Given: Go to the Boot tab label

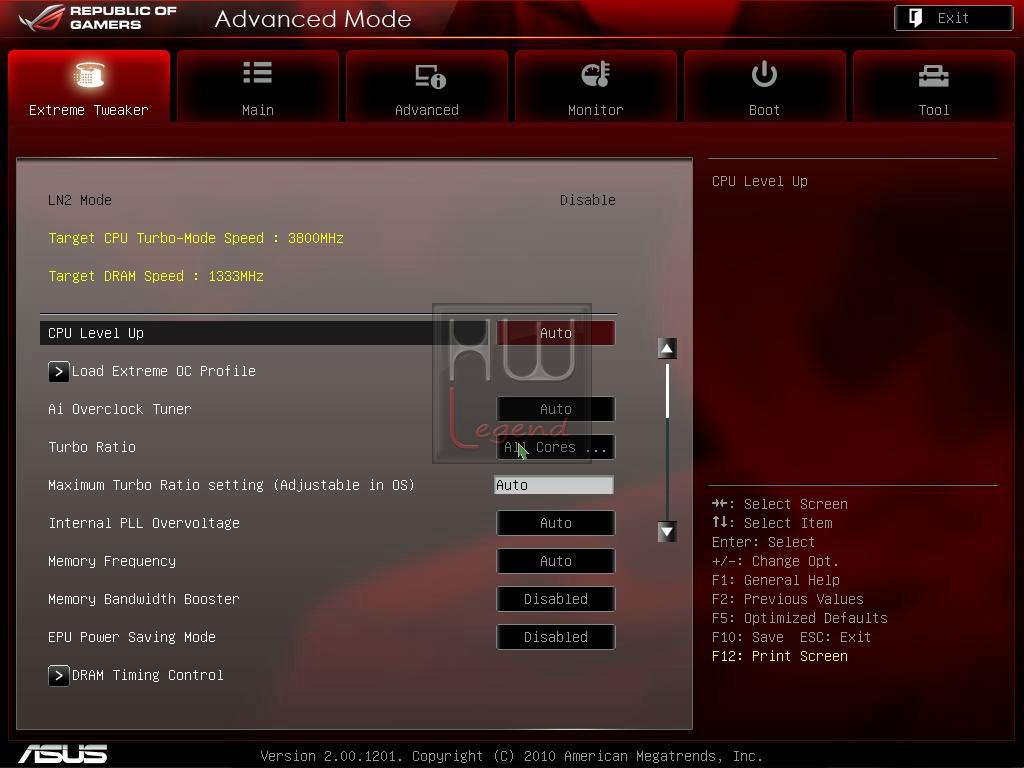Looking at the screenshot, I should tap(764, 110).
